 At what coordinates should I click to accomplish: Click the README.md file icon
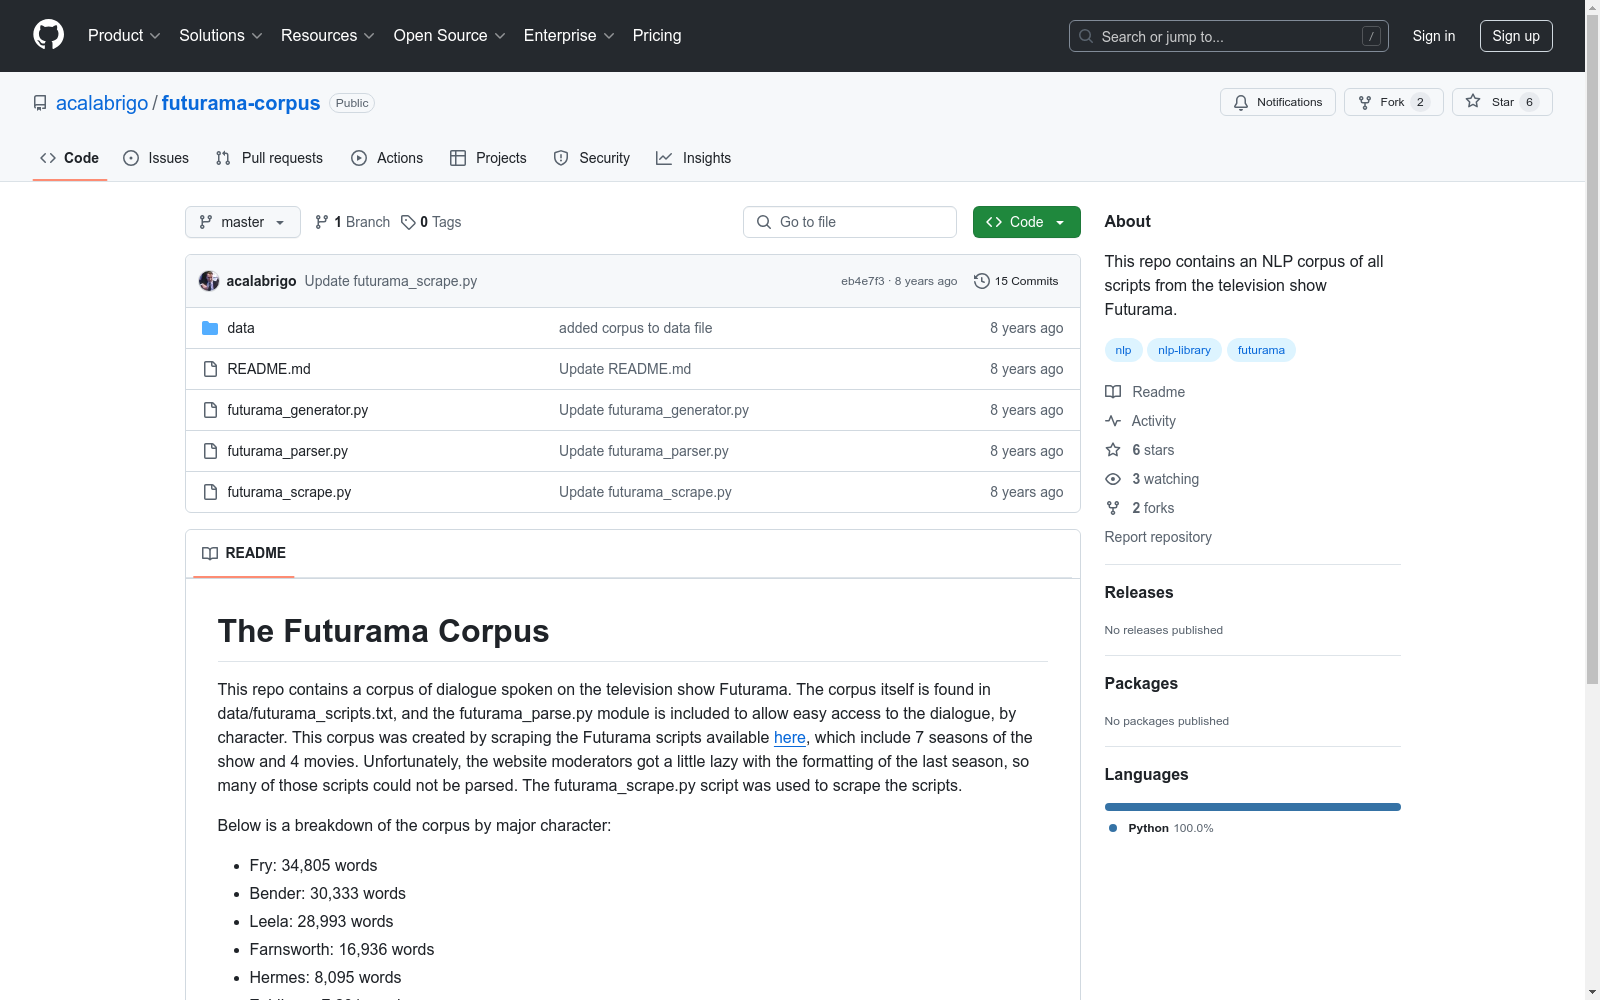point(210,369)
